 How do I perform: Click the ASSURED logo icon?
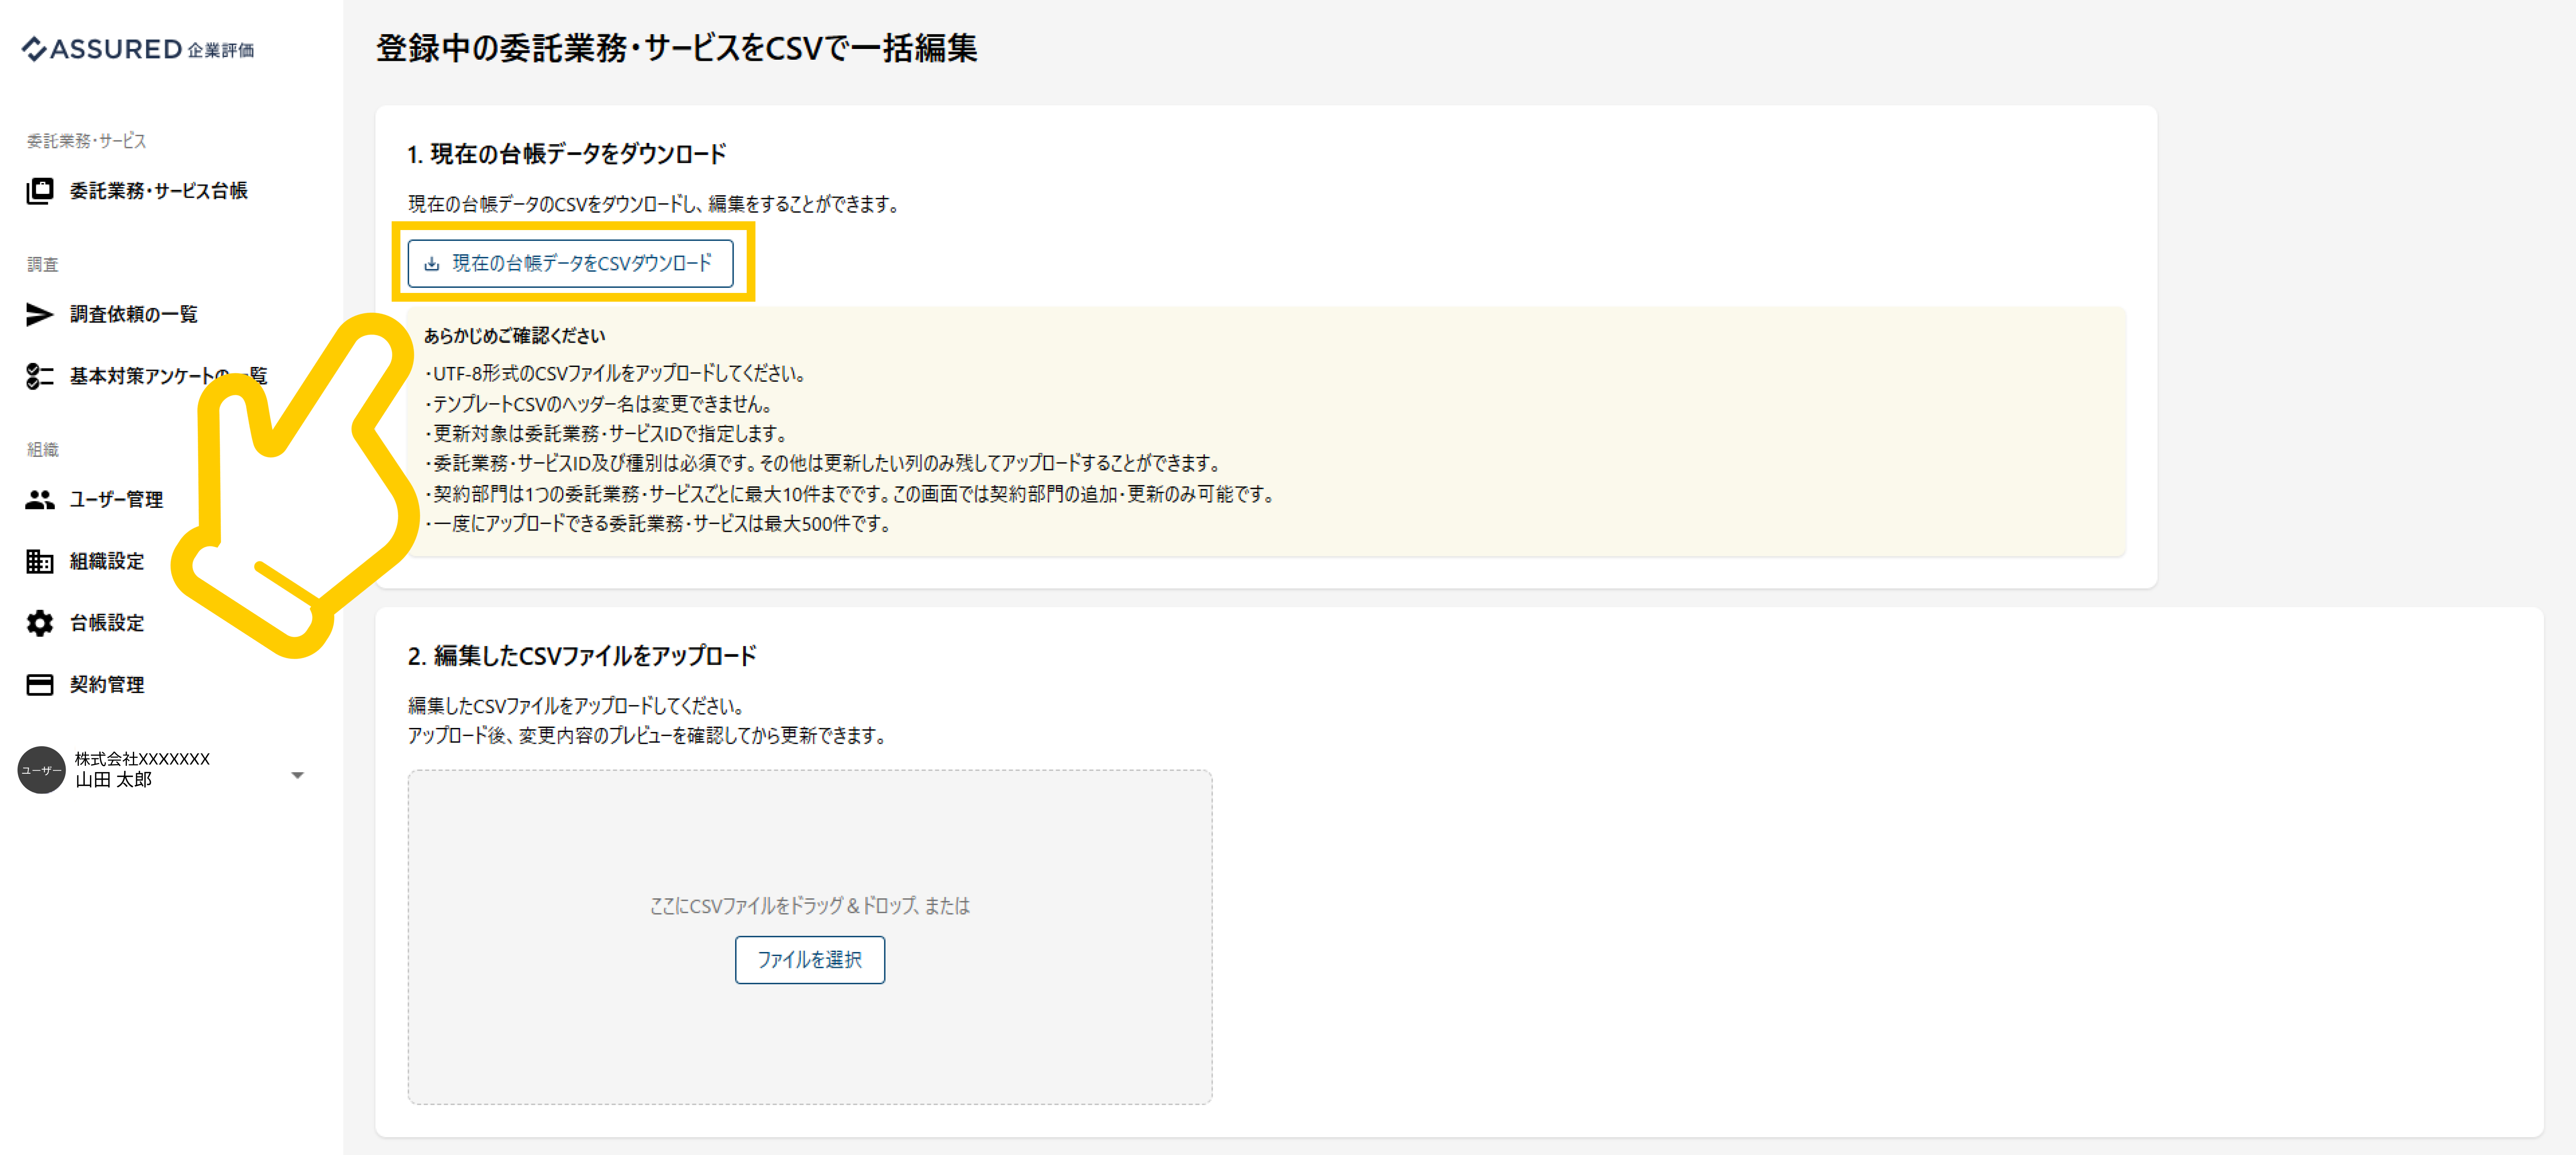pos(34,49)
